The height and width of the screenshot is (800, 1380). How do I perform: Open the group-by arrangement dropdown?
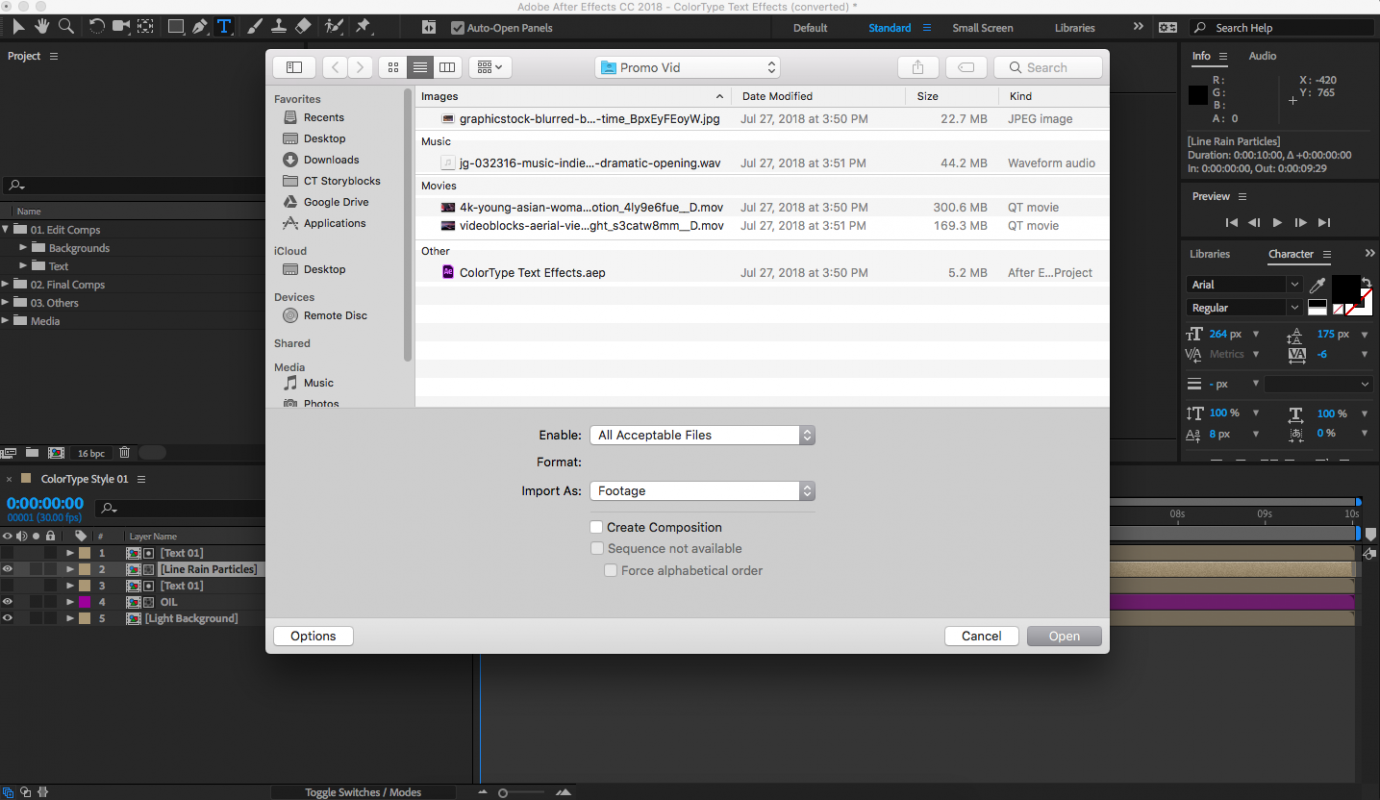coord(490,68)
